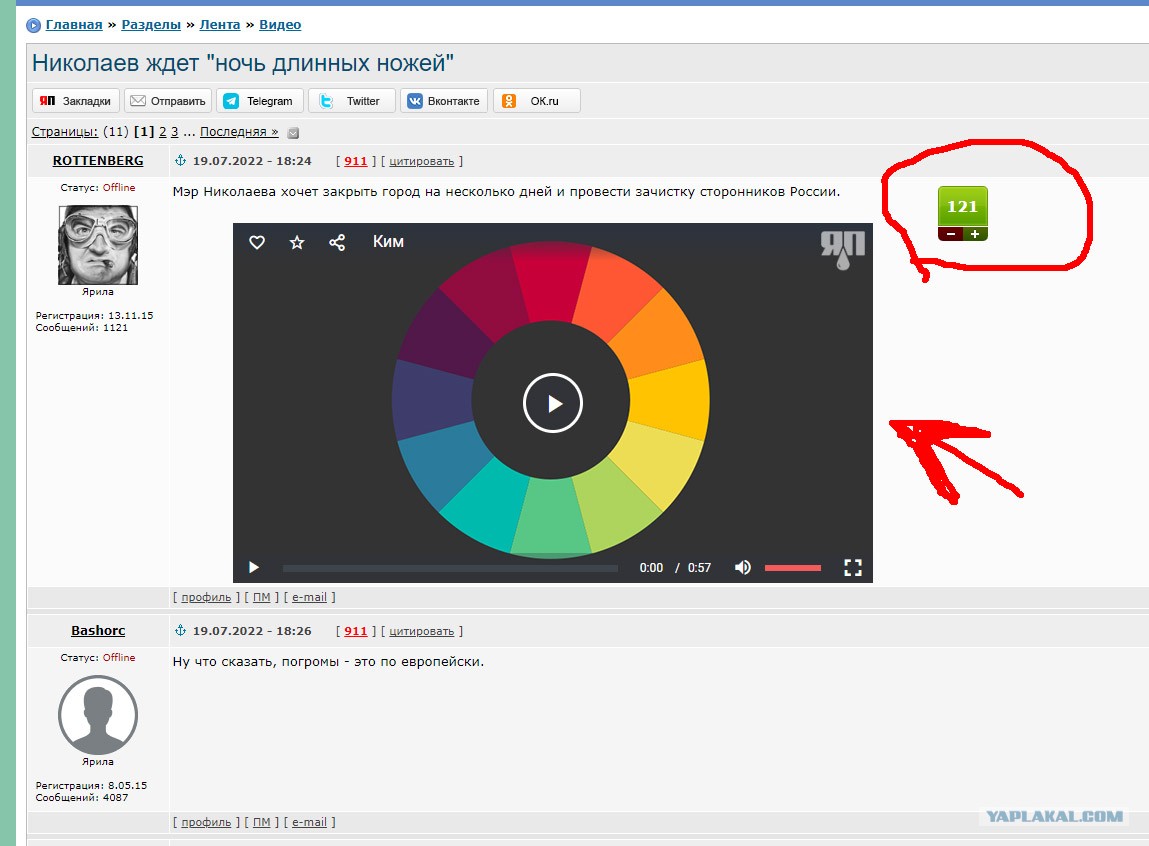Click the topic title Николаев ждет
The width and height of the screenshot is (1149, 846).
tap(243, 63)
